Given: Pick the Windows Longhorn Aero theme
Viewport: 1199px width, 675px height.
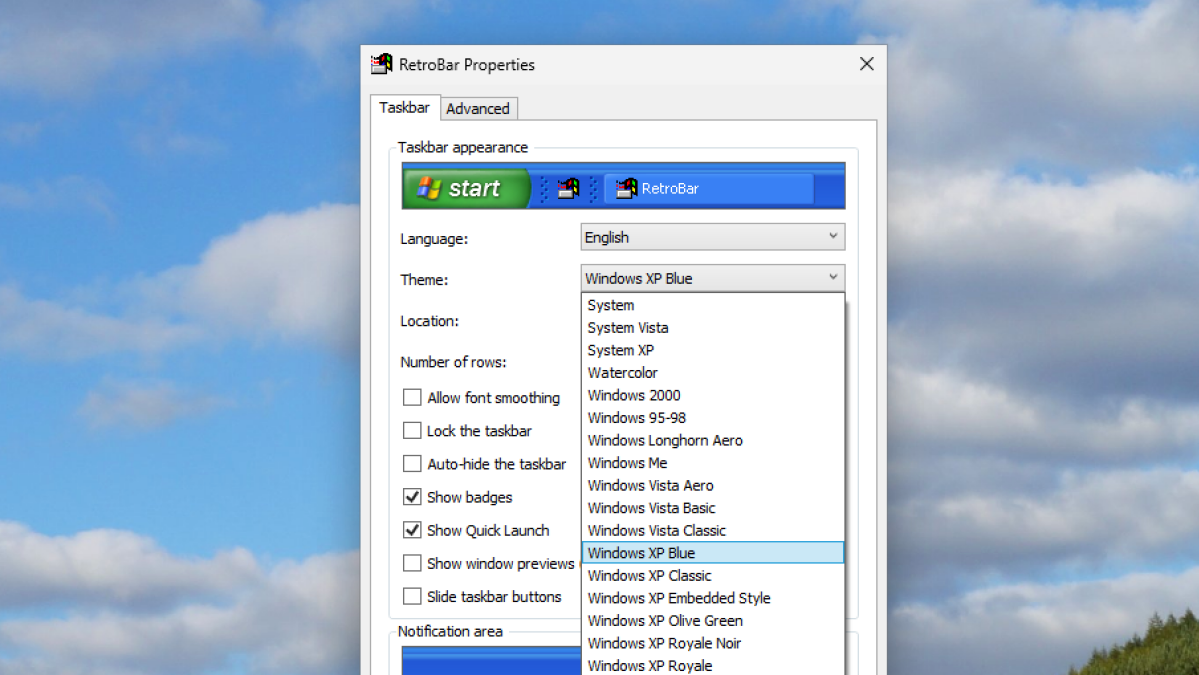Looking at the screenshot, I should point(713,440).
